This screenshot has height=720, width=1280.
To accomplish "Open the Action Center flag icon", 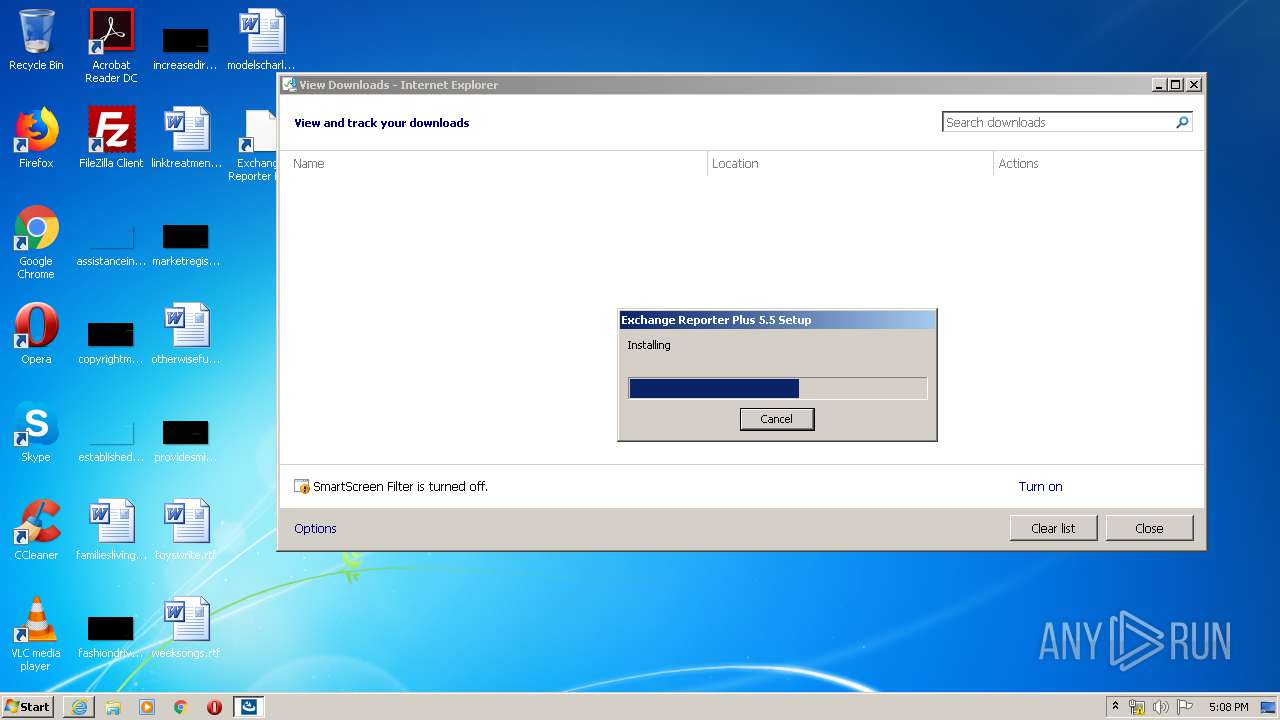I will tap(1184, 707).
